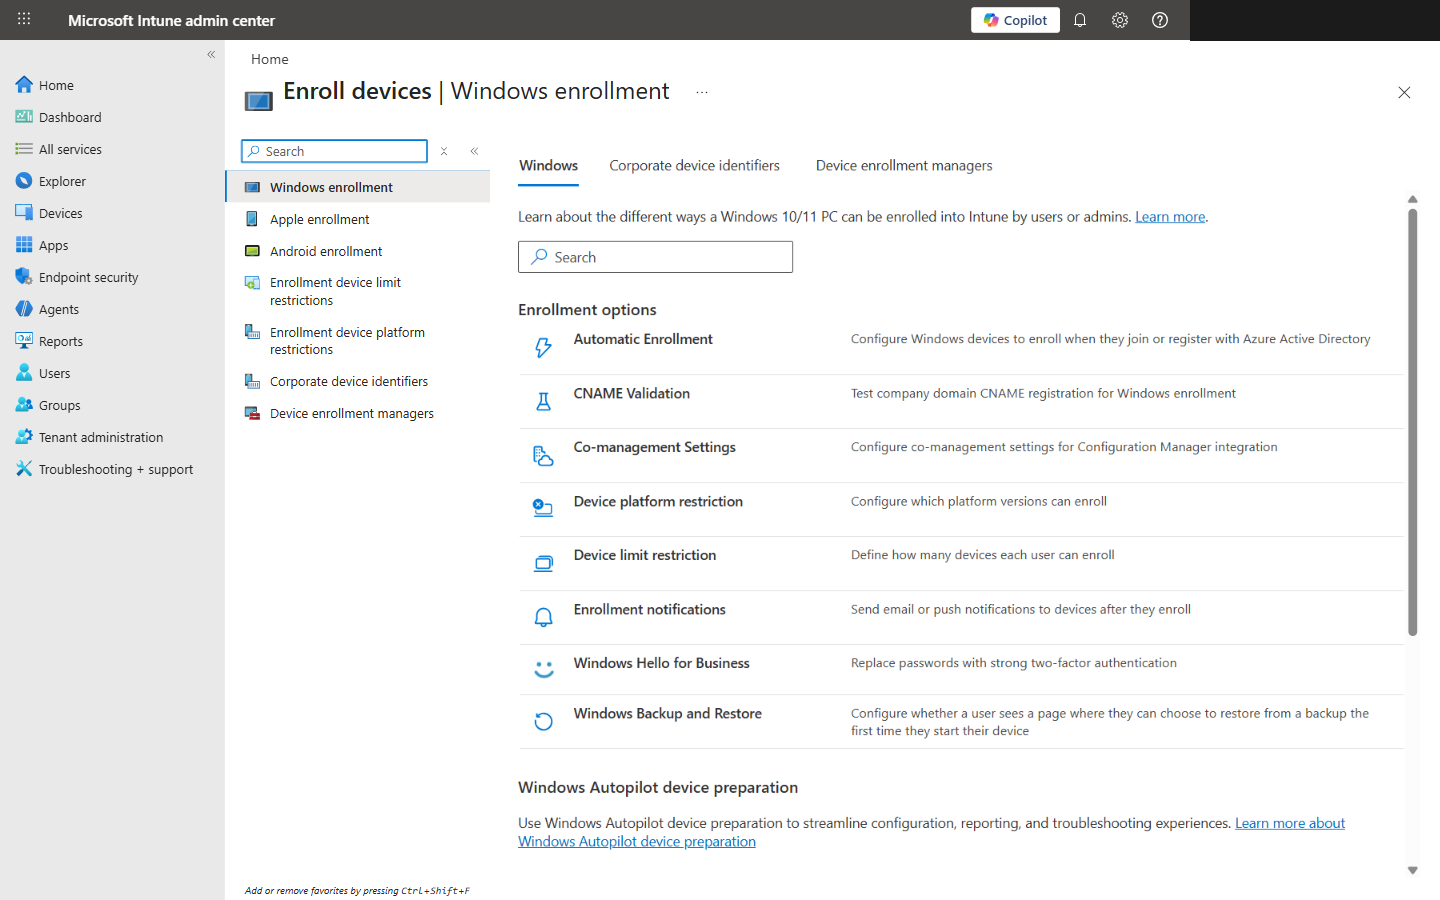This screenshot has width=1440, height=900.
Task: Click the Enrollment notifications bell icon
Action: 543,617
